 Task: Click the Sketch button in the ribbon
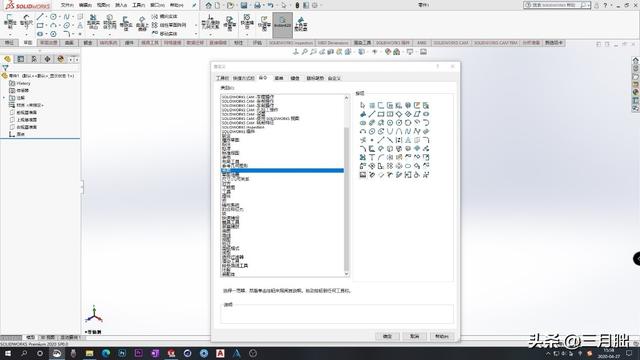coord(10,22)
